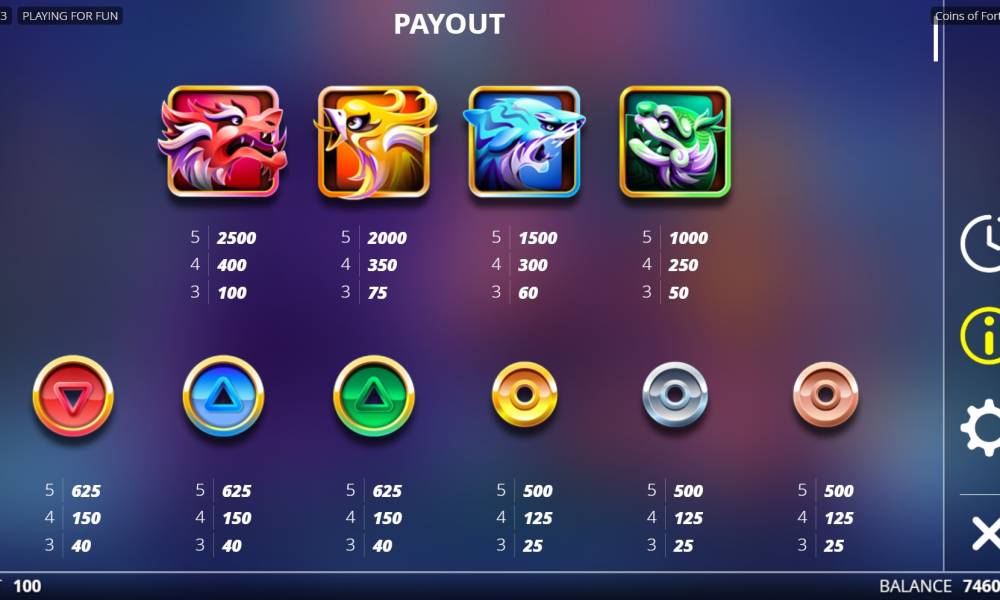Open the game history clock icon
Screen dimensions: 1000x600
click(x=981, y=244)
